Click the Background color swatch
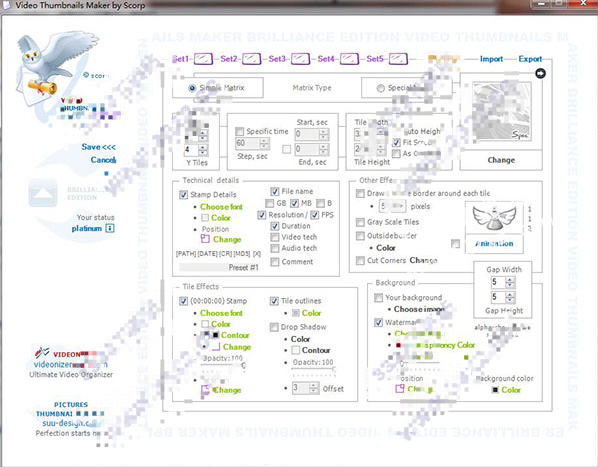598x467 pixels. click(495, 390)
